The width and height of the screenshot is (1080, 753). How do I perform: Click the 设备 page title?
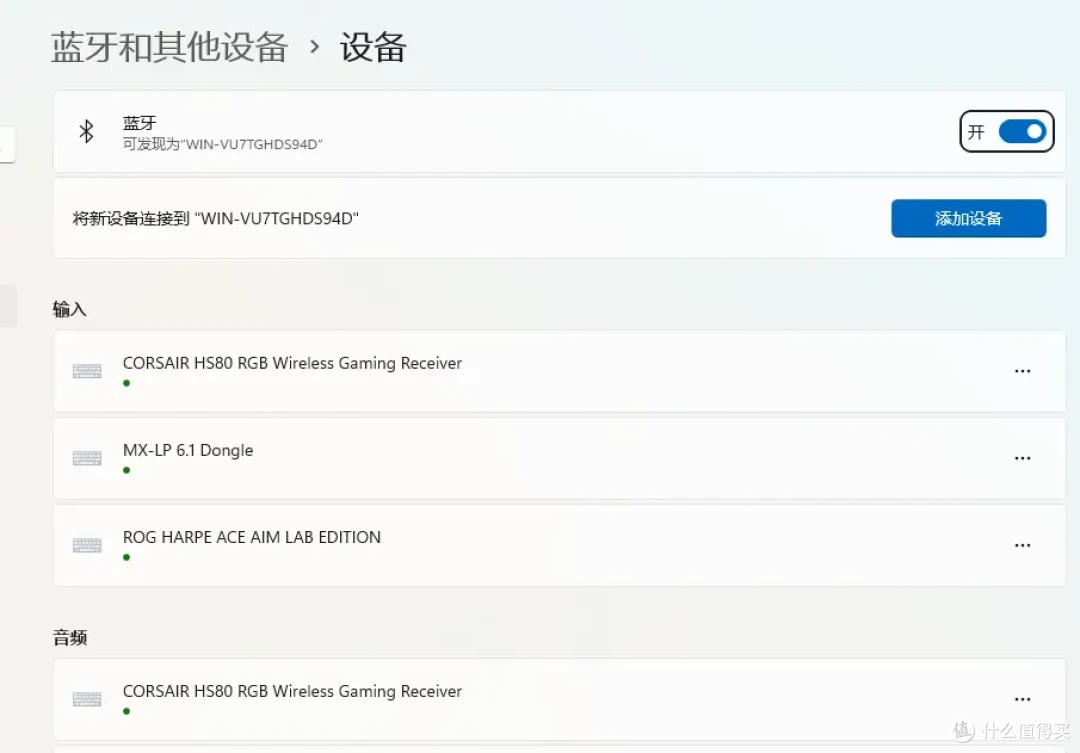point(373,48)
